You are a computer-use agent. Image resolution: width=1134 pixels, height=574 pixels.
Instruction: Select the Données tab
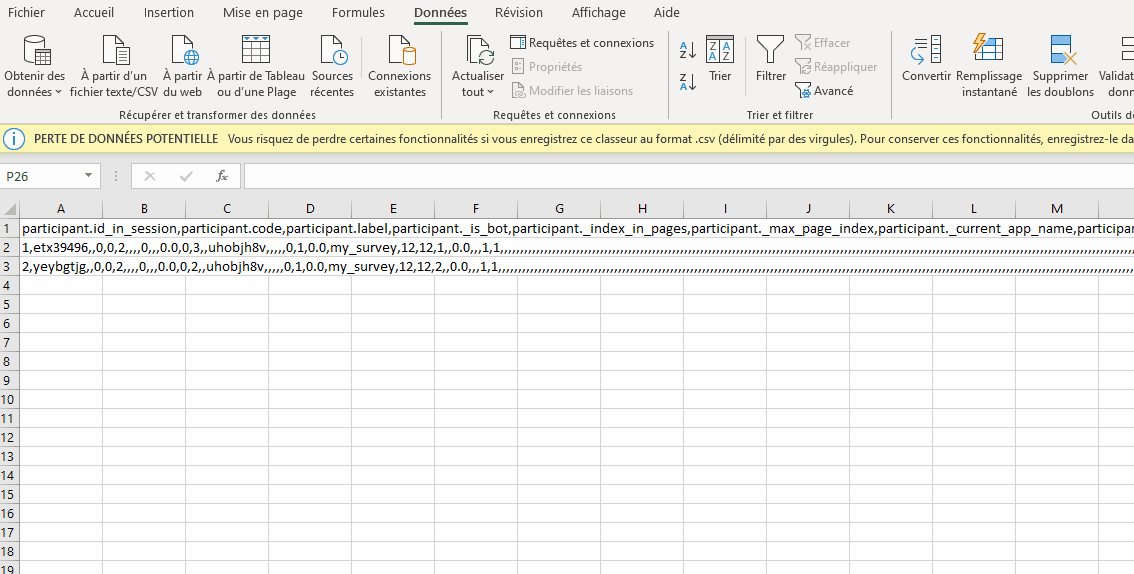440,12
